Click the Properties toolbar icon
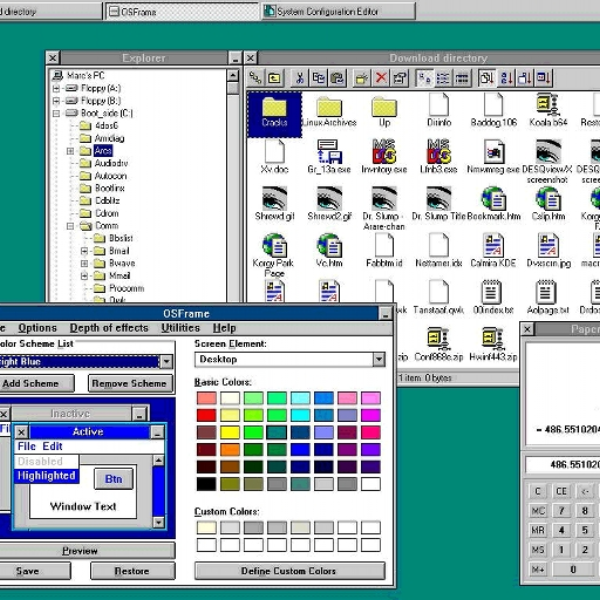 point(399,78)
